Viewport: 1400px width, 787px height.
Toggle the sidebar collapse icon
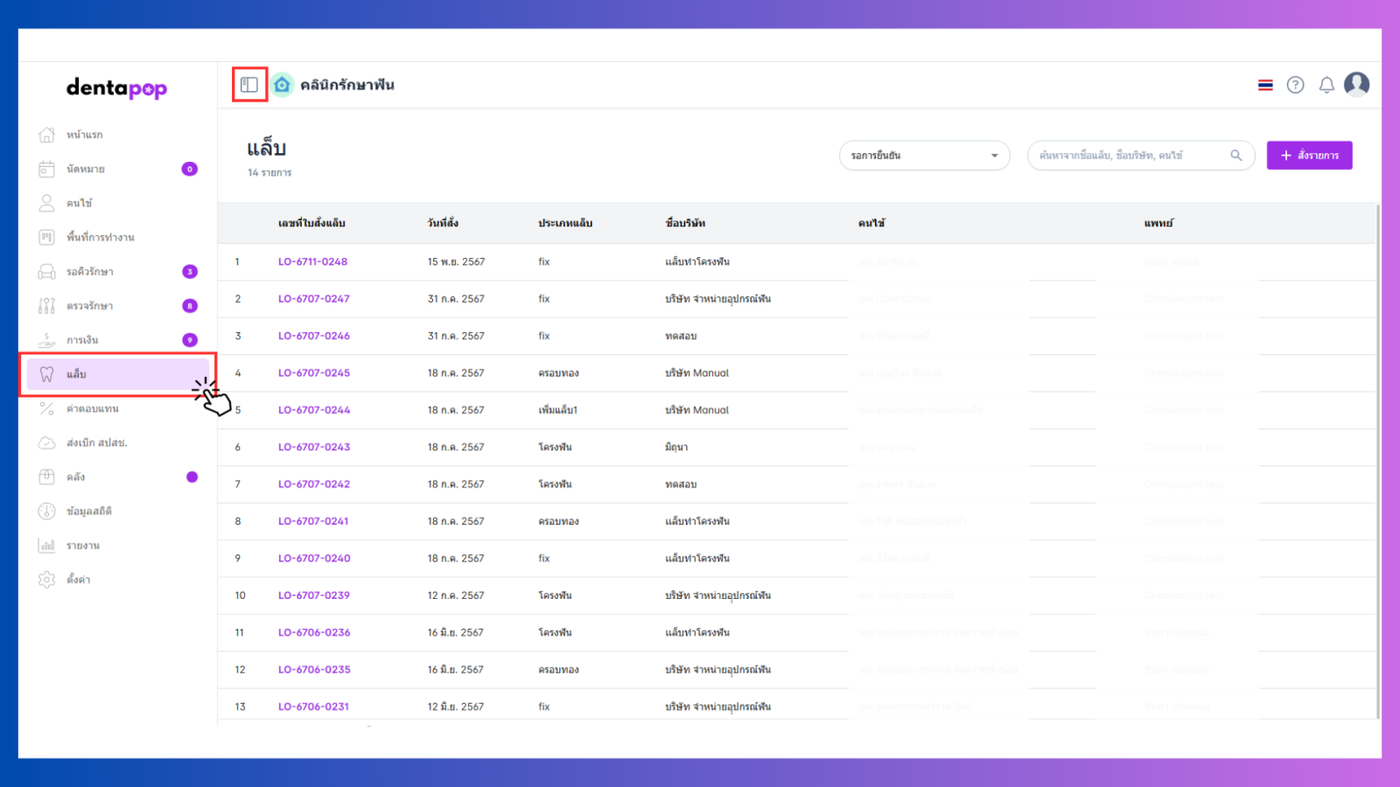pyautogui.click(x=249, y=85)
